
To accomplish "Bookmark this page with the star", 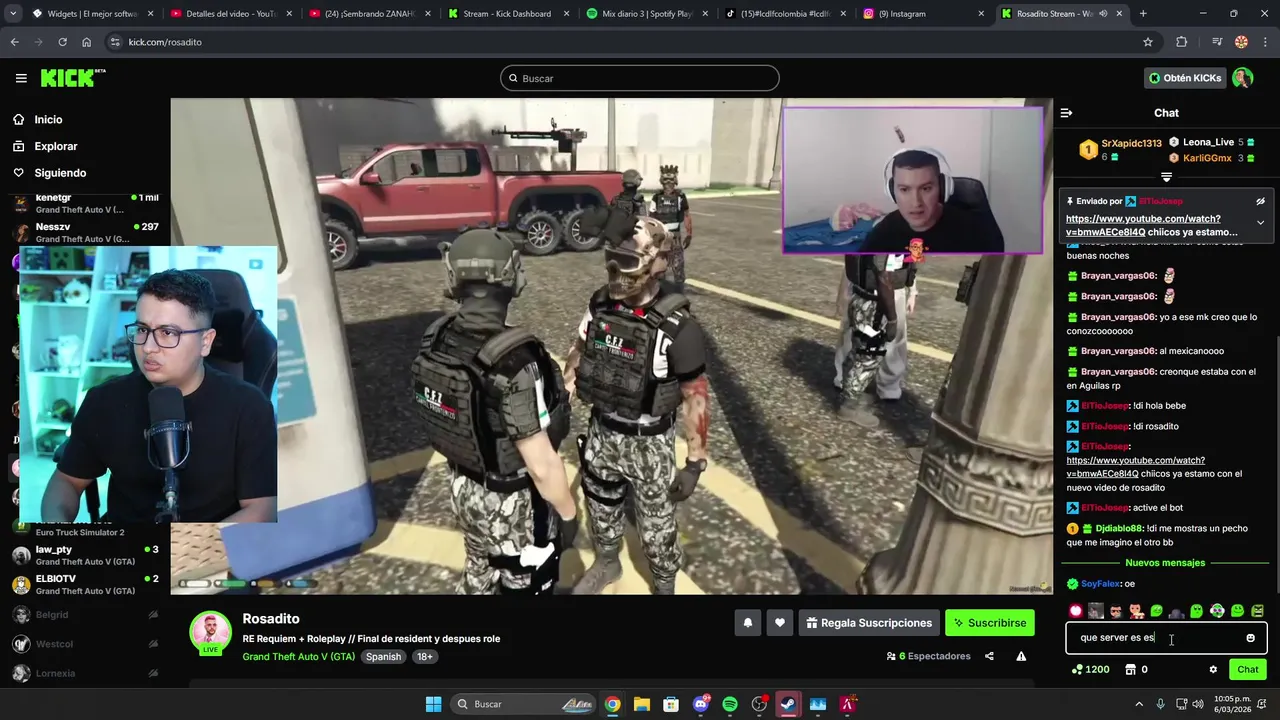I will (x=1148, y=42).
